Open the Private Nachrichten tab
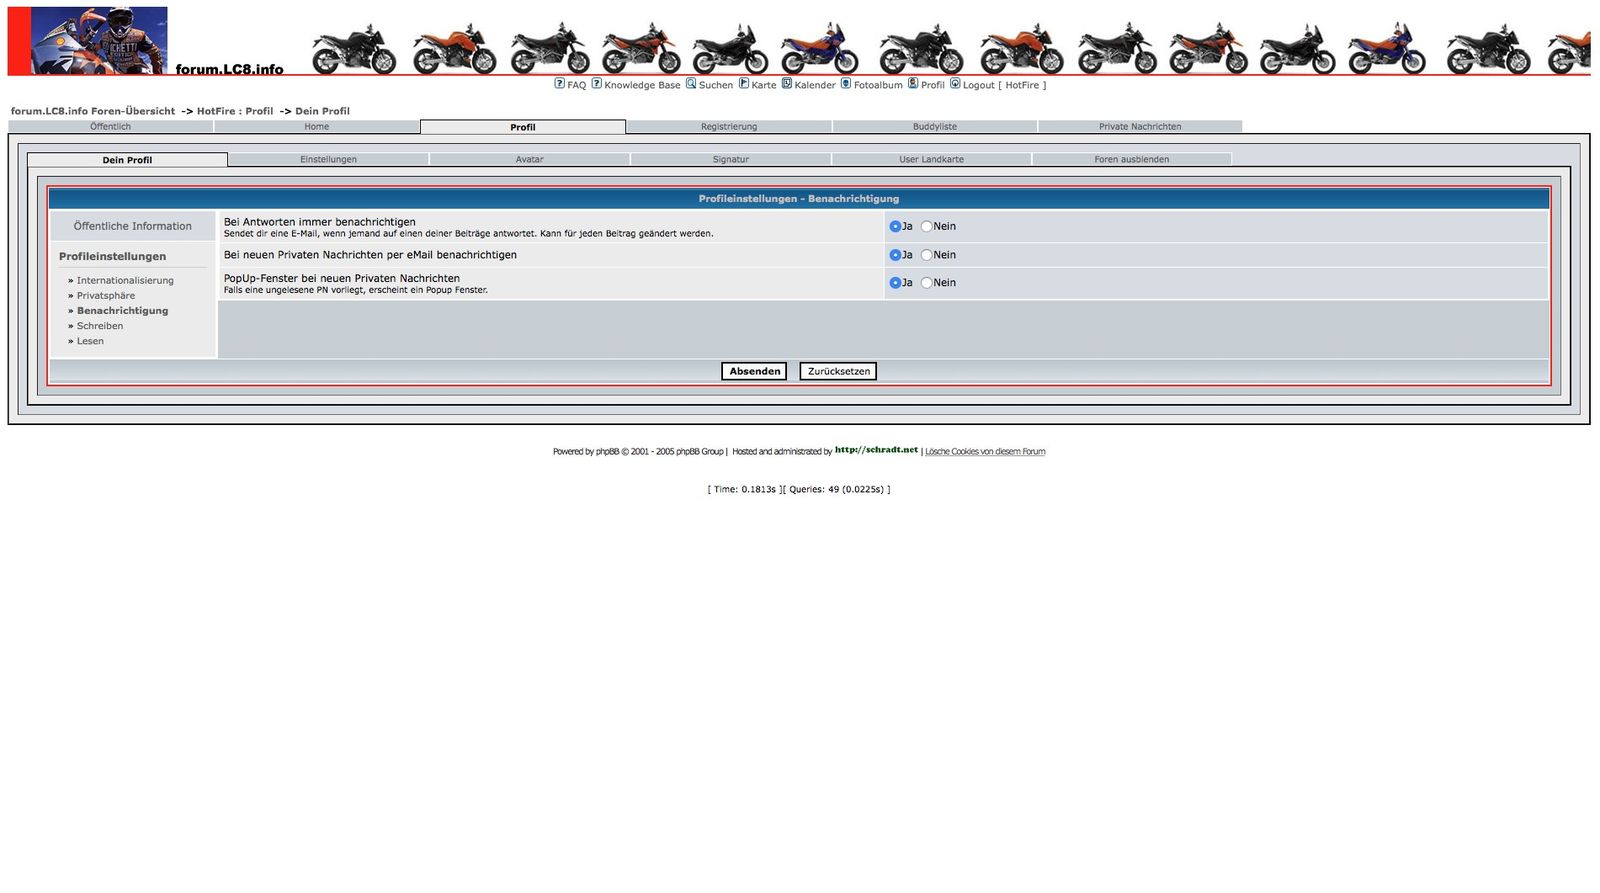This screenshot has height=893, width=1600. 1139,127
